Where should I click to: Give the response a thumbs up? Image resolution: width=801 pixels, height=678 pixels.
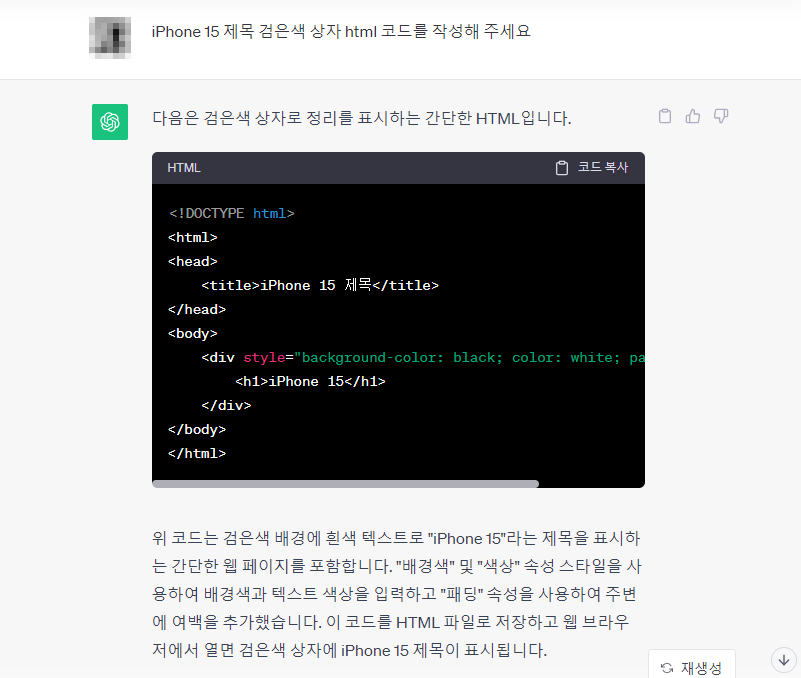coord(693,116)
